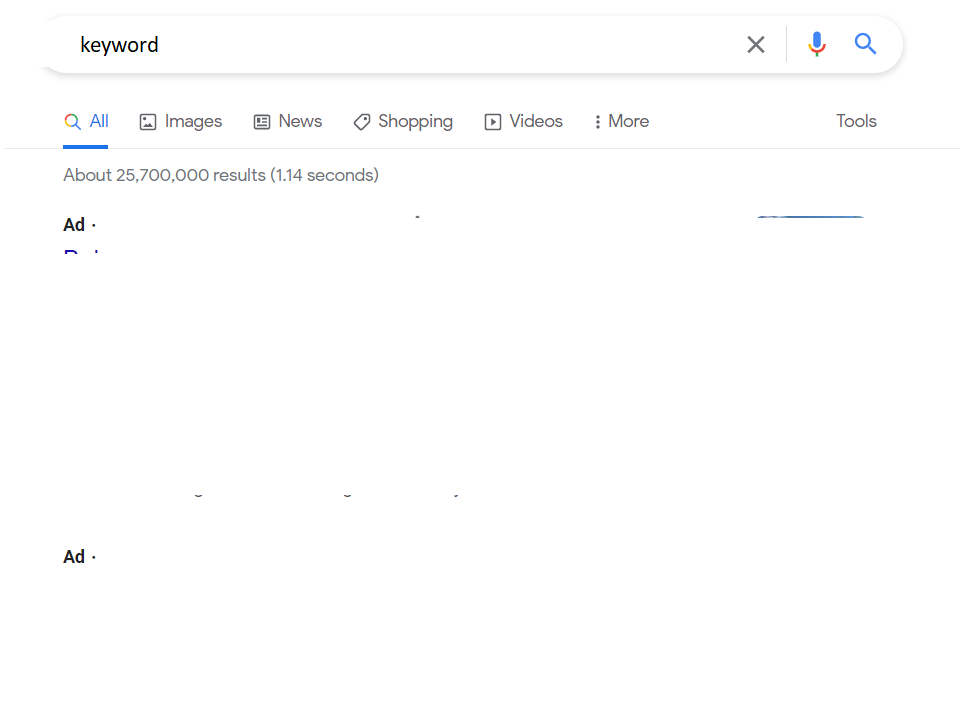This screenshot has width=960, height=728.
Task: Click the colored magnifier icon beside All
Action: coord(72,121)
